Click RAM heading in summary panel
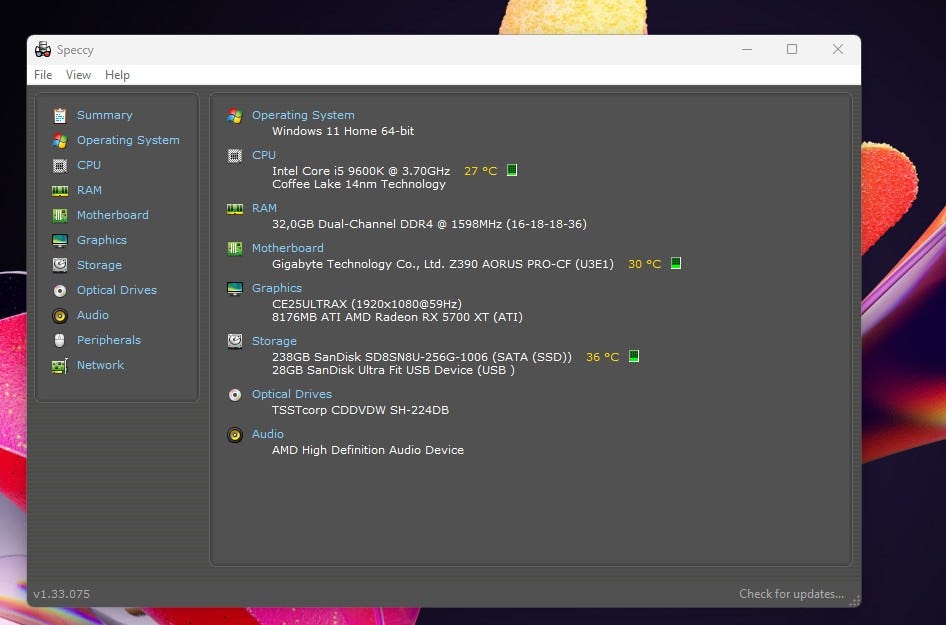The image size is (946, 625). [x=264, y=208]
